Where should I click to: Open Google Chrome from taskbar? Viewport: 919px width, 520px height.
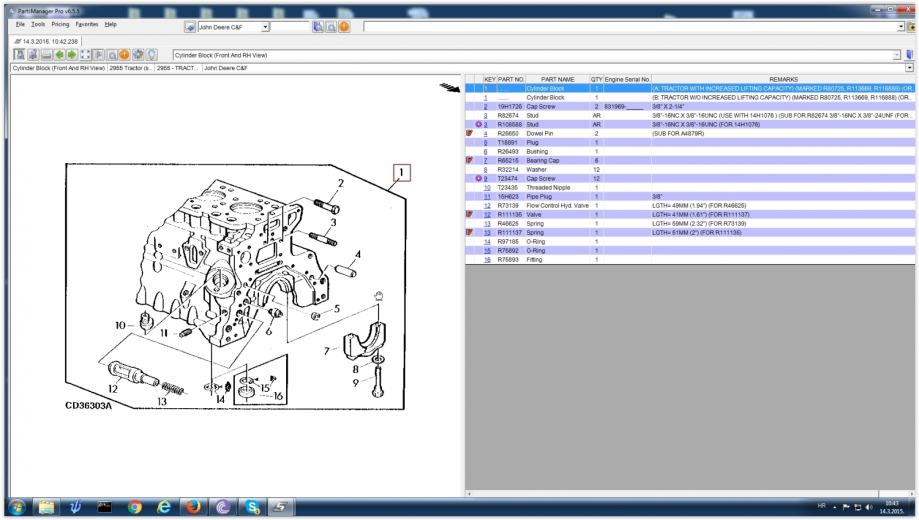pyautogui.click(x=134, y=507)
